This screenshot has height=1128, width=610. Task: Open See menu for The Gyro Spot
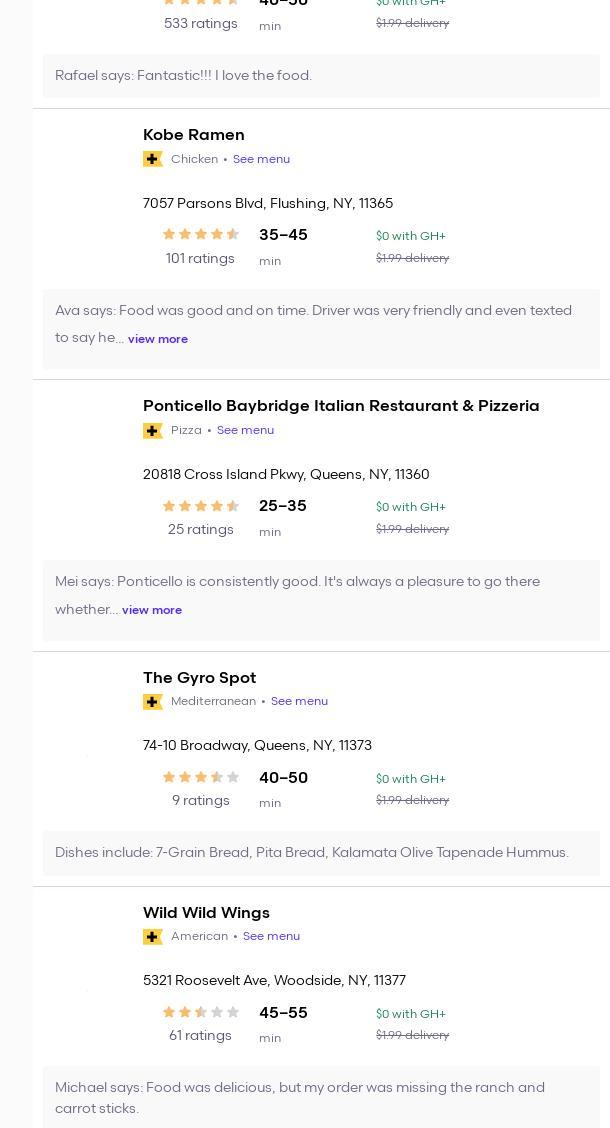click(x=299, y=701)
